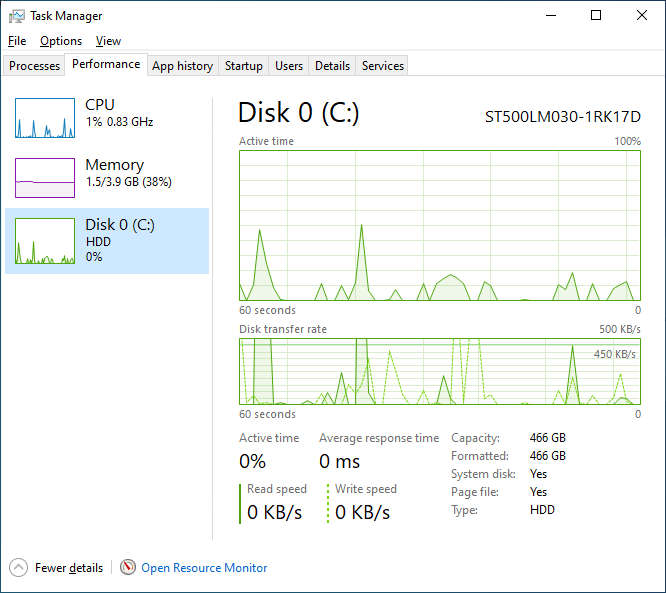Switch to the Processes tab

[x=35, y=66]
